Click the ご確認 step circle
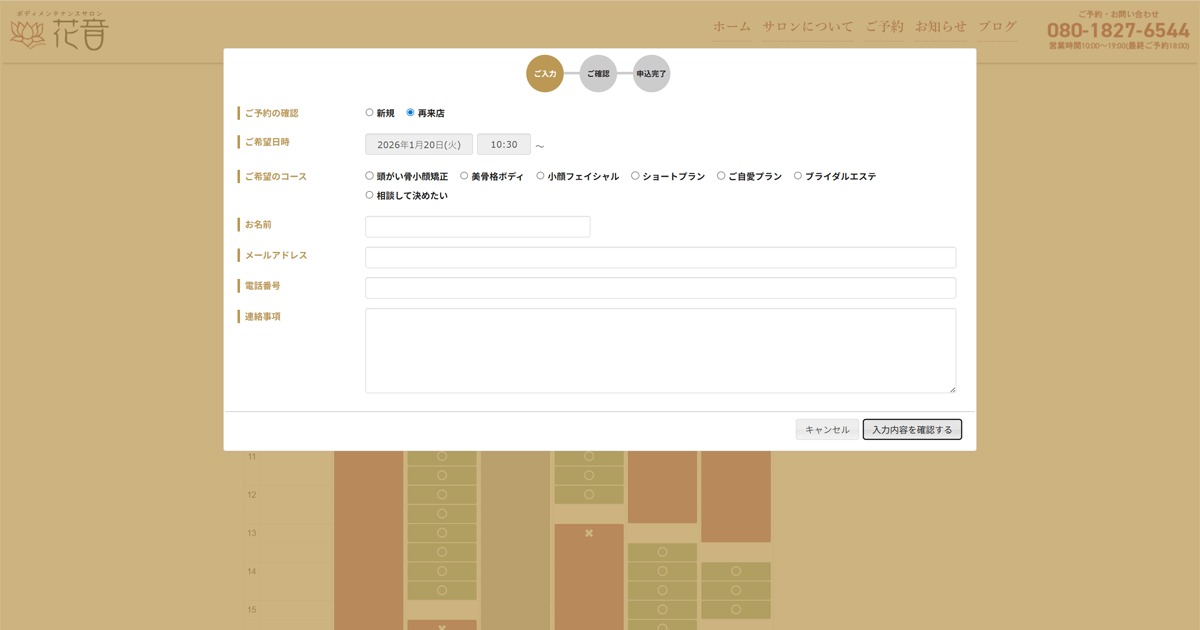This screenshot has height=630, width=1200. click(598, 74)
